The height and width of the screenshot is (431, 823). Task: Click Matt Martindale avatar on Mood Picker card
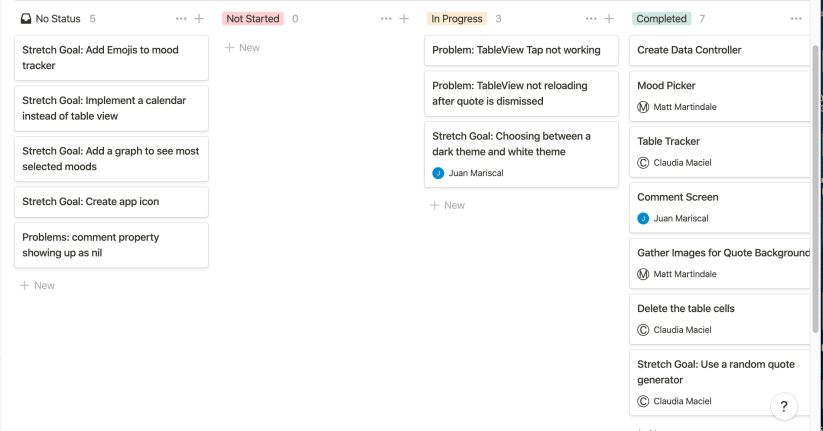tap(643, 107)
